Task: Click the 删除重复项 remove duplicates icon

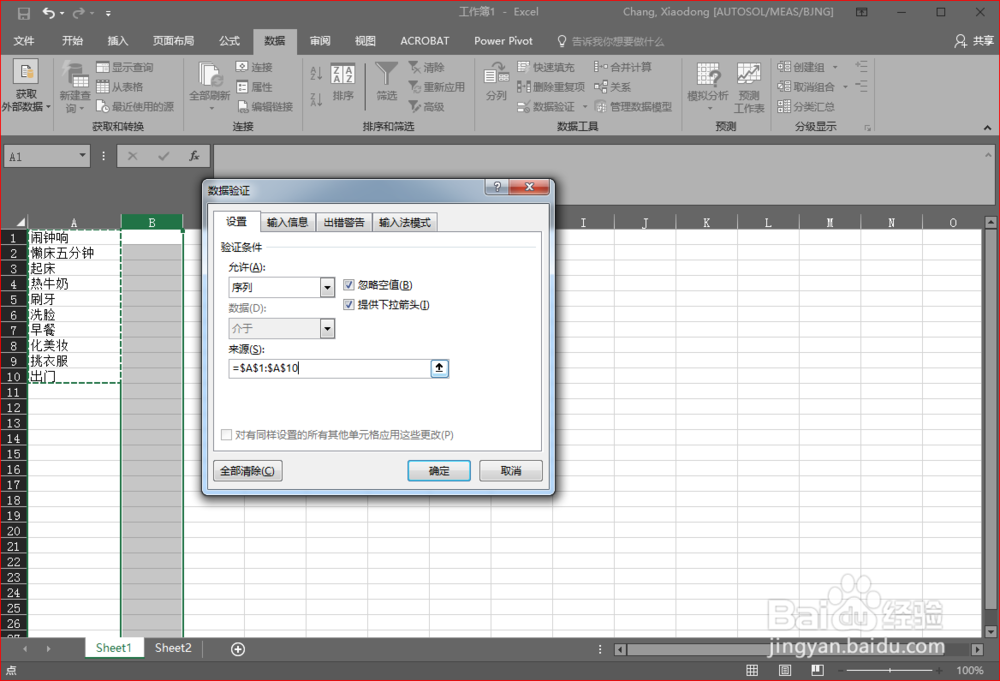Action: click(x=524, y=87)
